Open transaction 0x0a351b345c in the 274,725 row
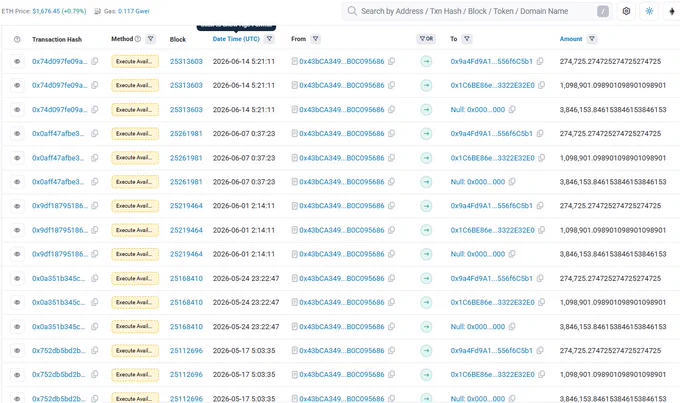680x403 pixels. click(59, 278)
